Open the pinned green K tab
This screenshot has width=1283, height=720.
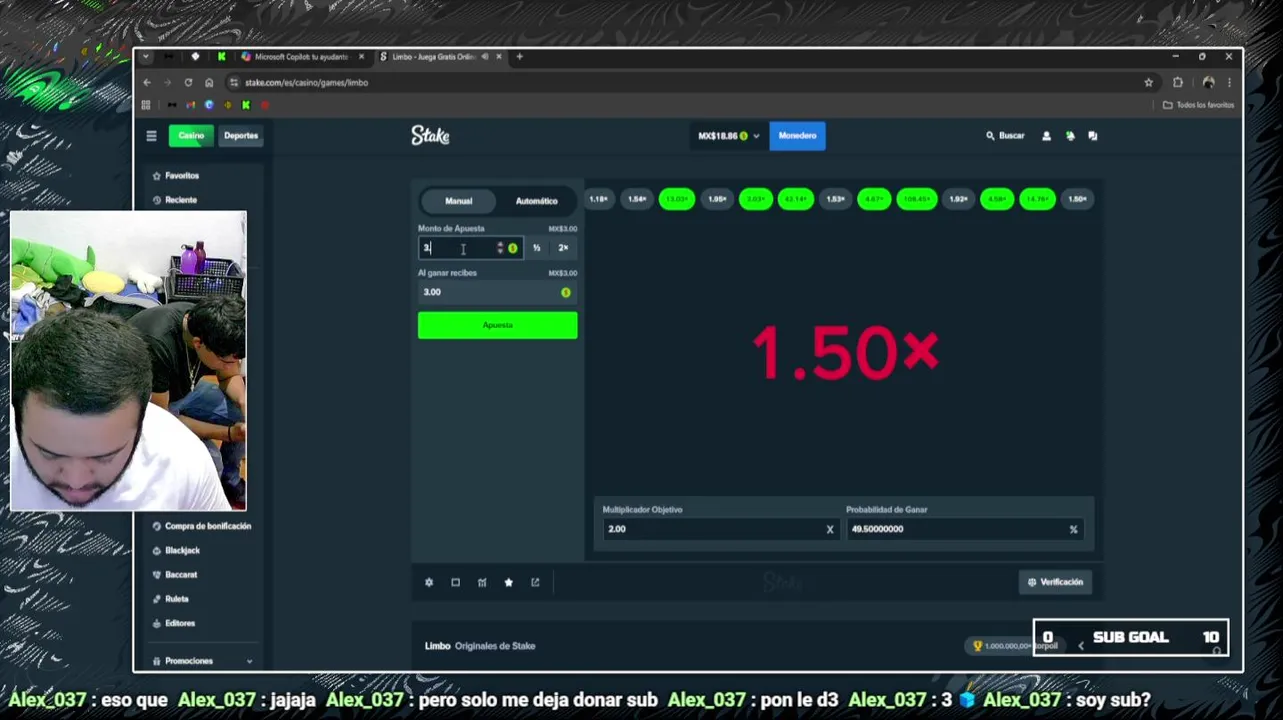click(221, 57)
